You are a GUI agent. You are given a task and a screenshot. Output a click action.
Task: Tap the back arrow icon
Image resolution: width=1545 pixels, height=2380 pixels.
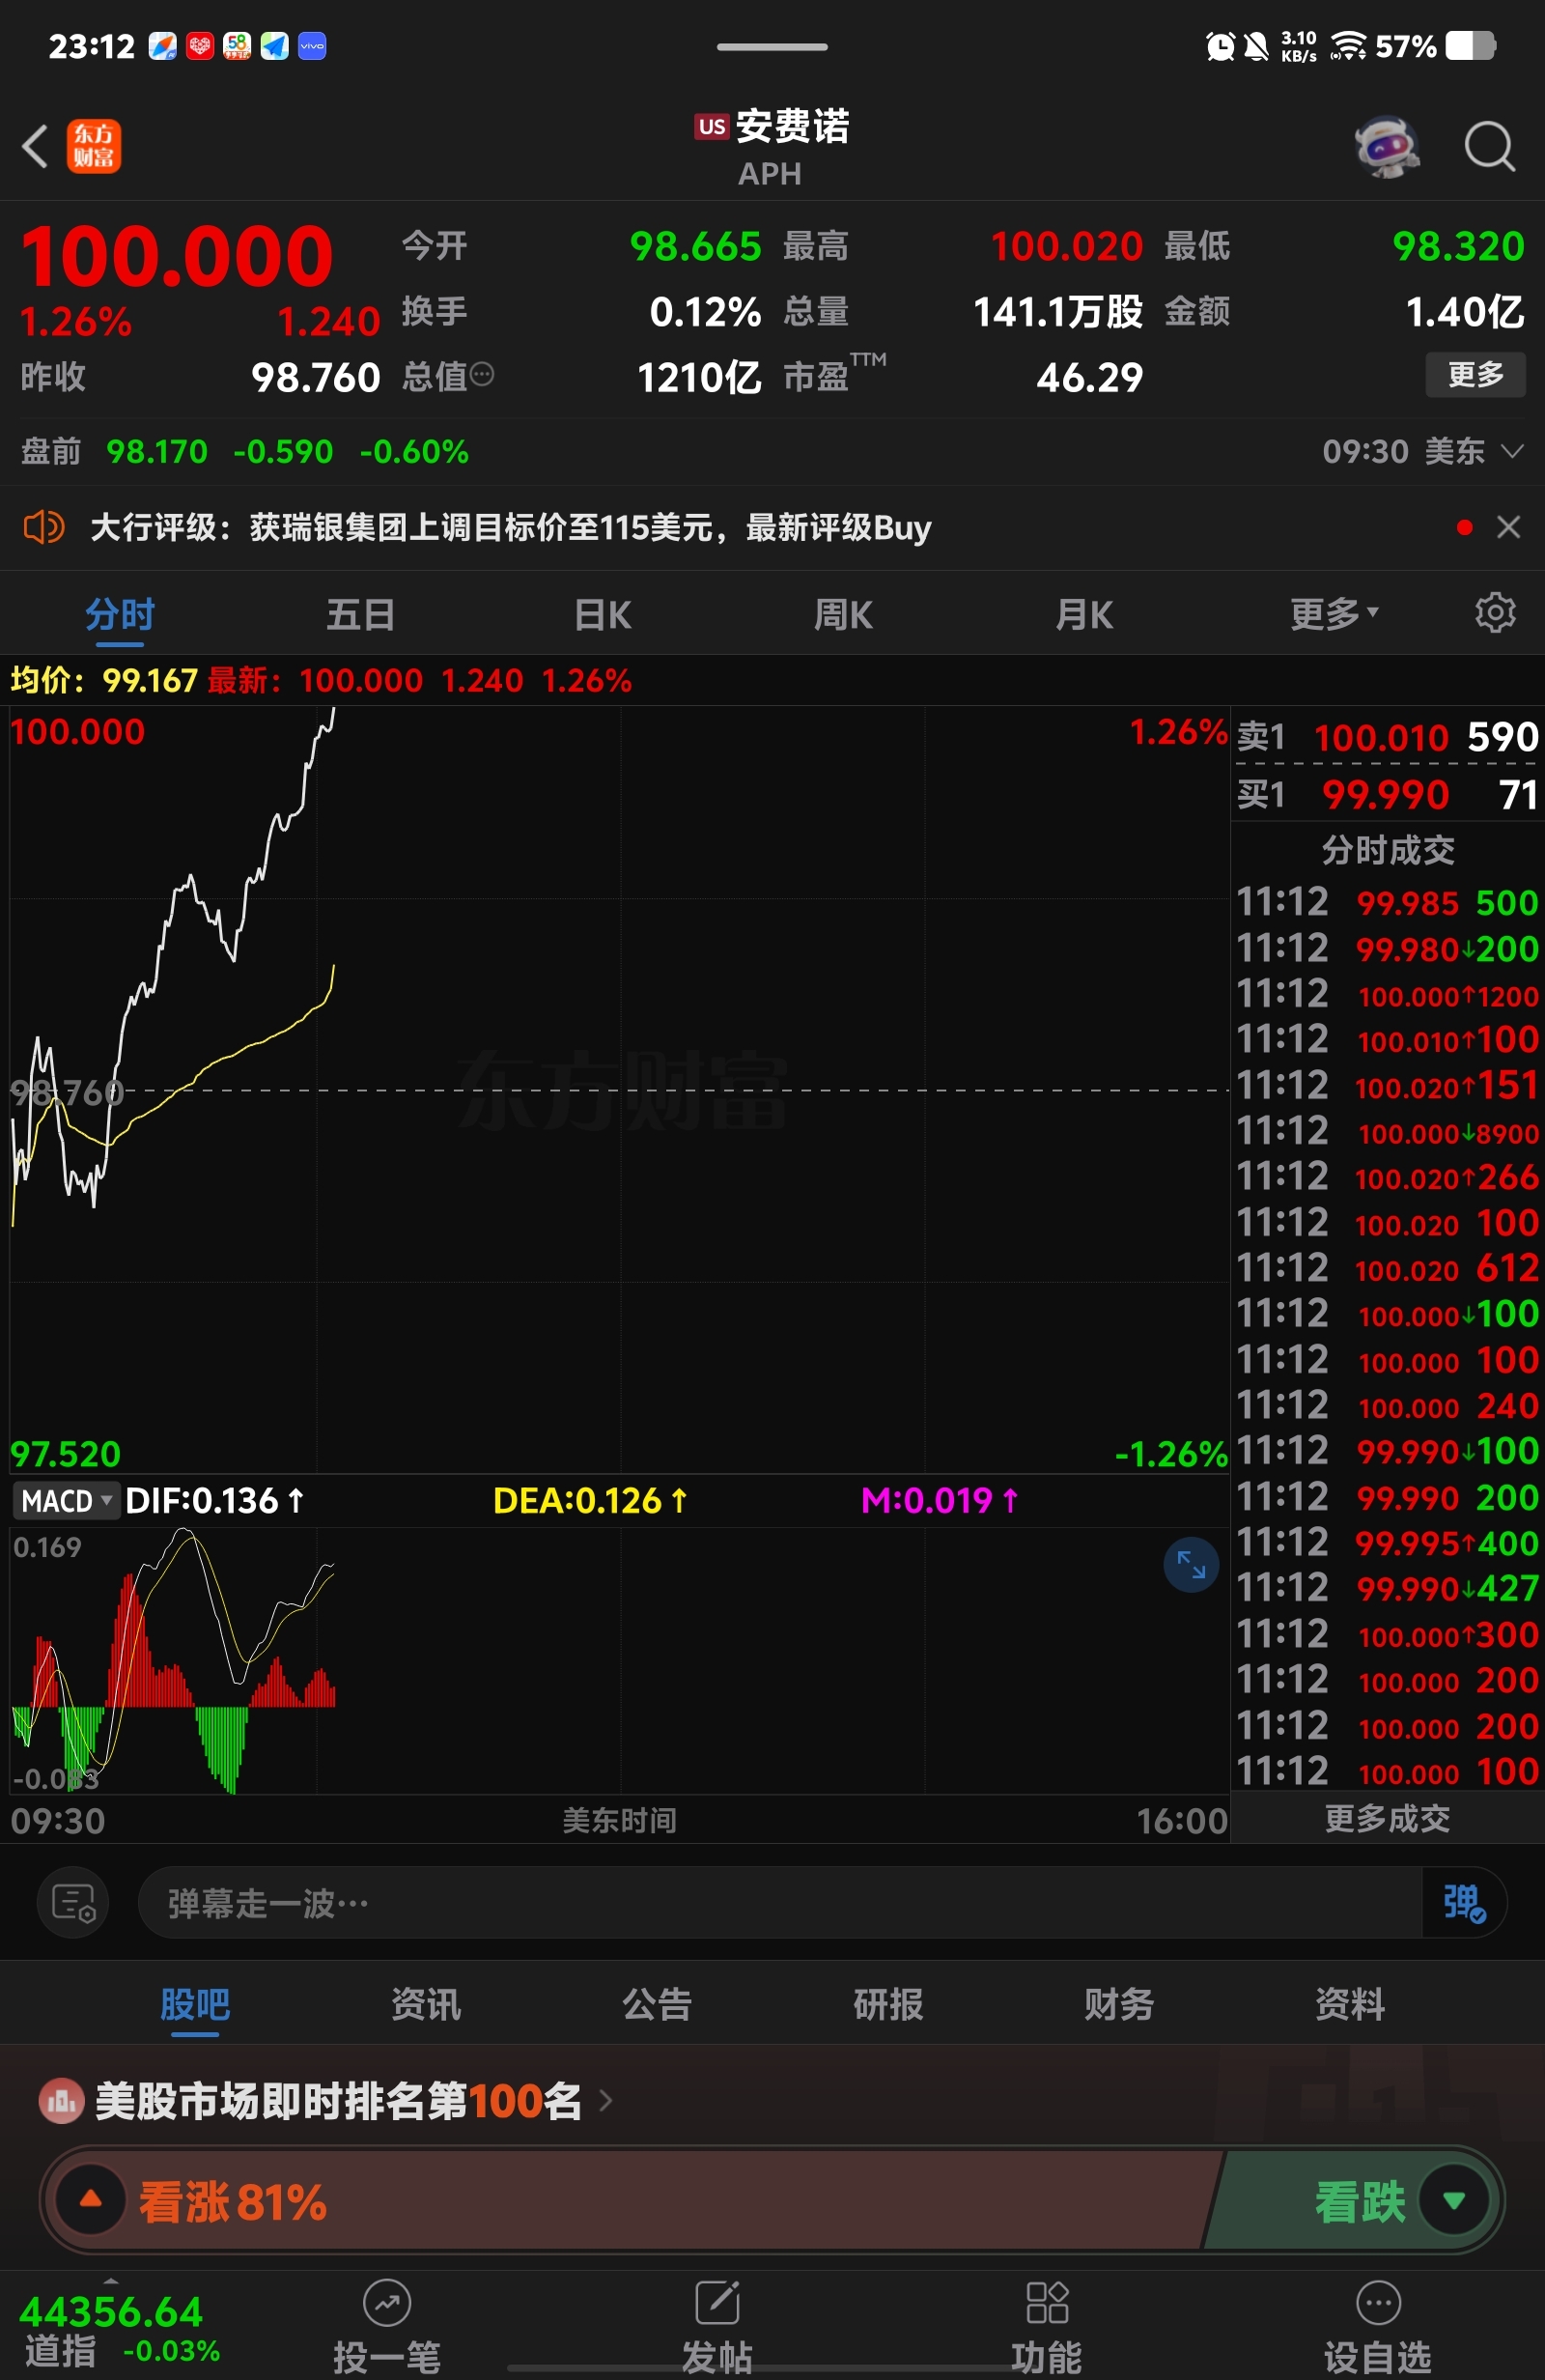click(35, 146)
